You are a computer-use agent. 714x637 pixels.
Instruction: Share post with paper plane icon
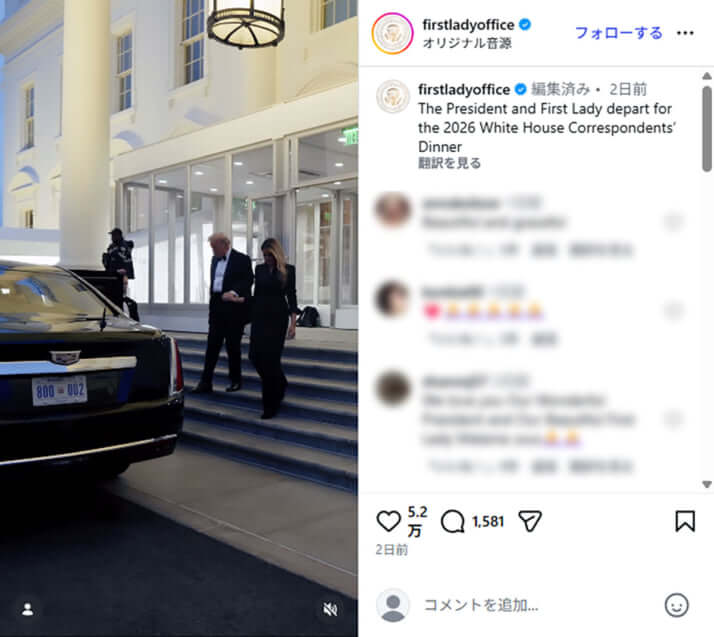pyautogui.click(x=530, y=521)
